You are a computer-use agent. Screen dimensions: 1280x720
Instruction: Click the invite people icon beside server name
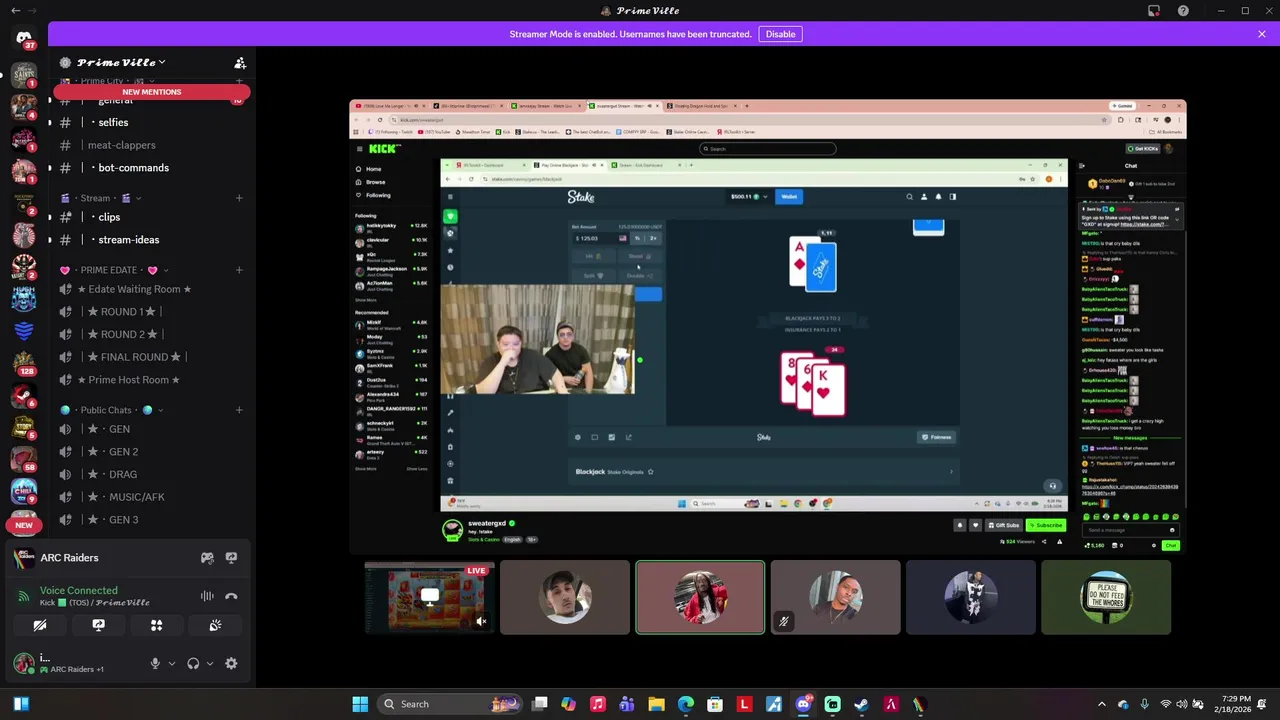[x=240, y=63]
